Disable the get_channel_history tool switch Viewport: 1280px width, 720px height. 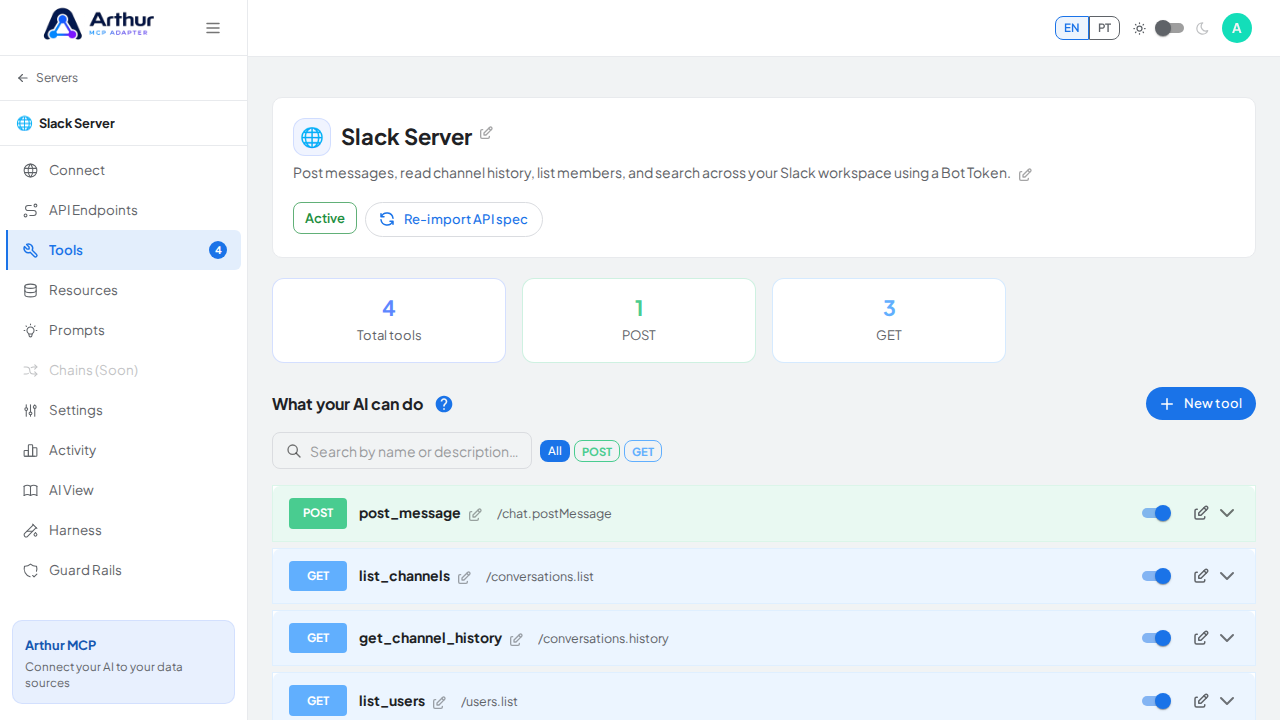[1157, 638]
